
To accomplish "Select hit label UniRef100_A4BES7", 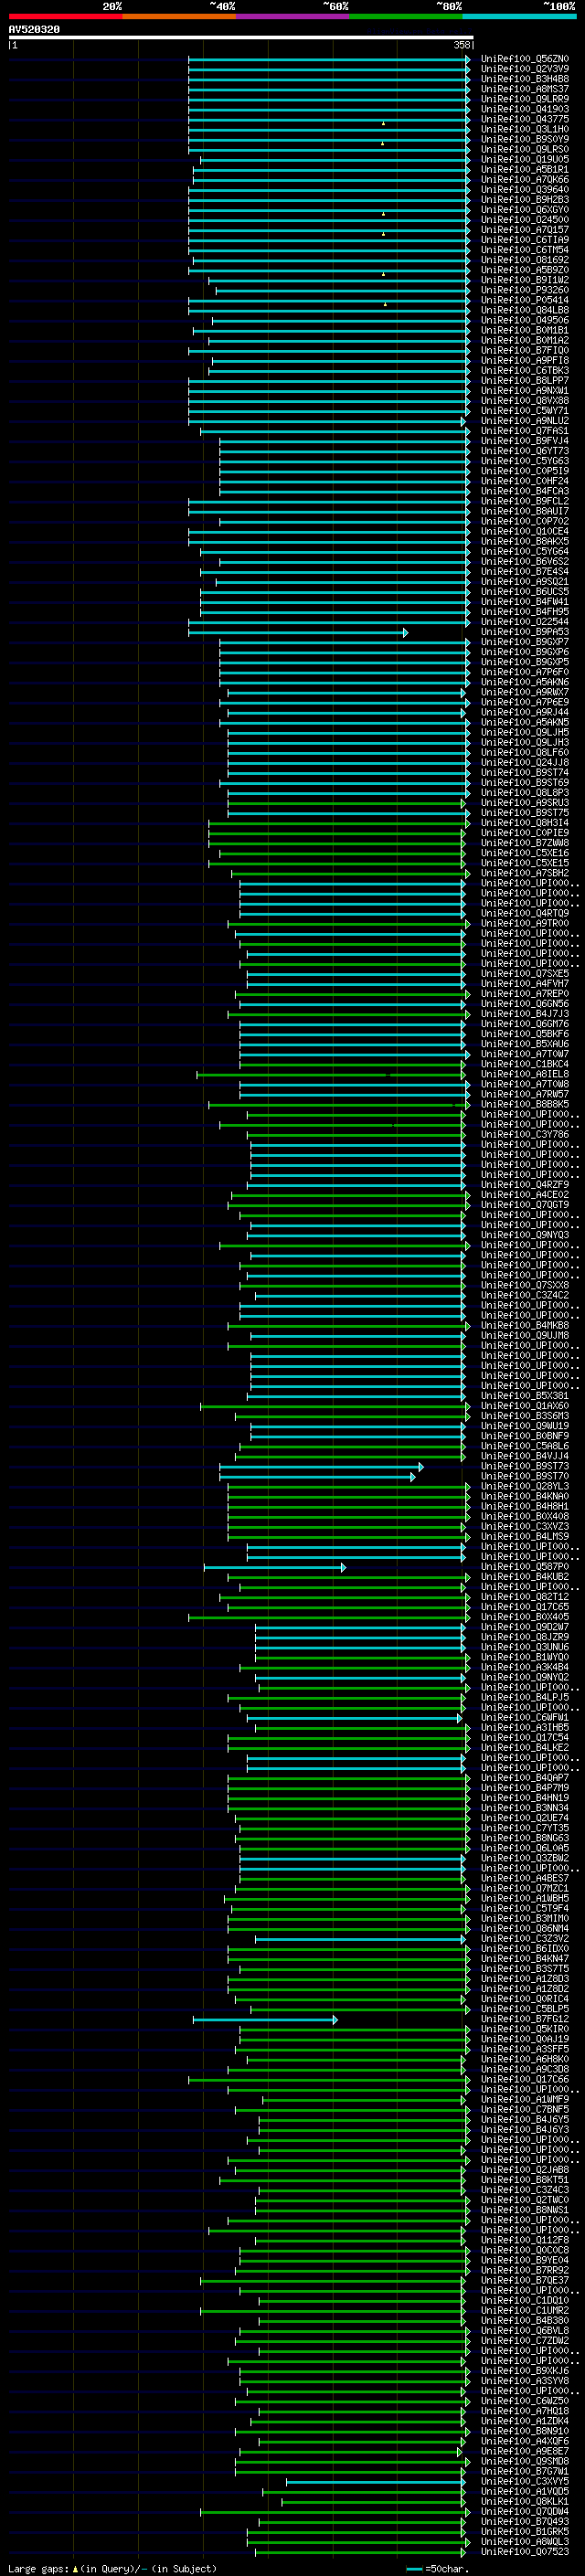I will (x=525, y=1878).
